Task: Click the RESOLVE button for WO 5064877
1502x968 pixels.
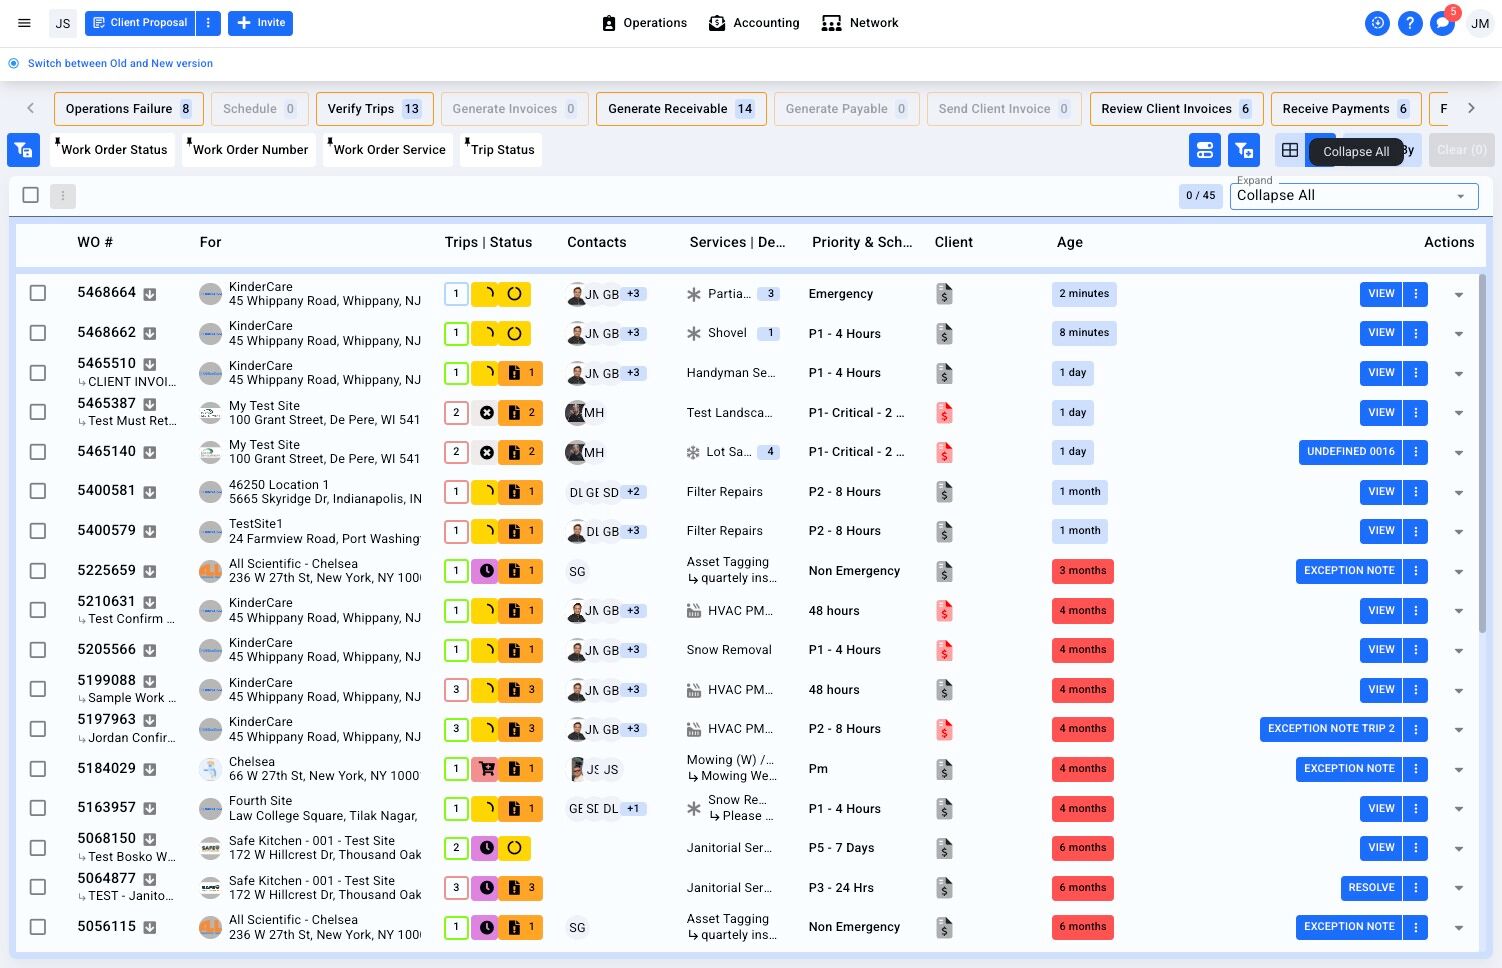Action: click(1371, 888)
